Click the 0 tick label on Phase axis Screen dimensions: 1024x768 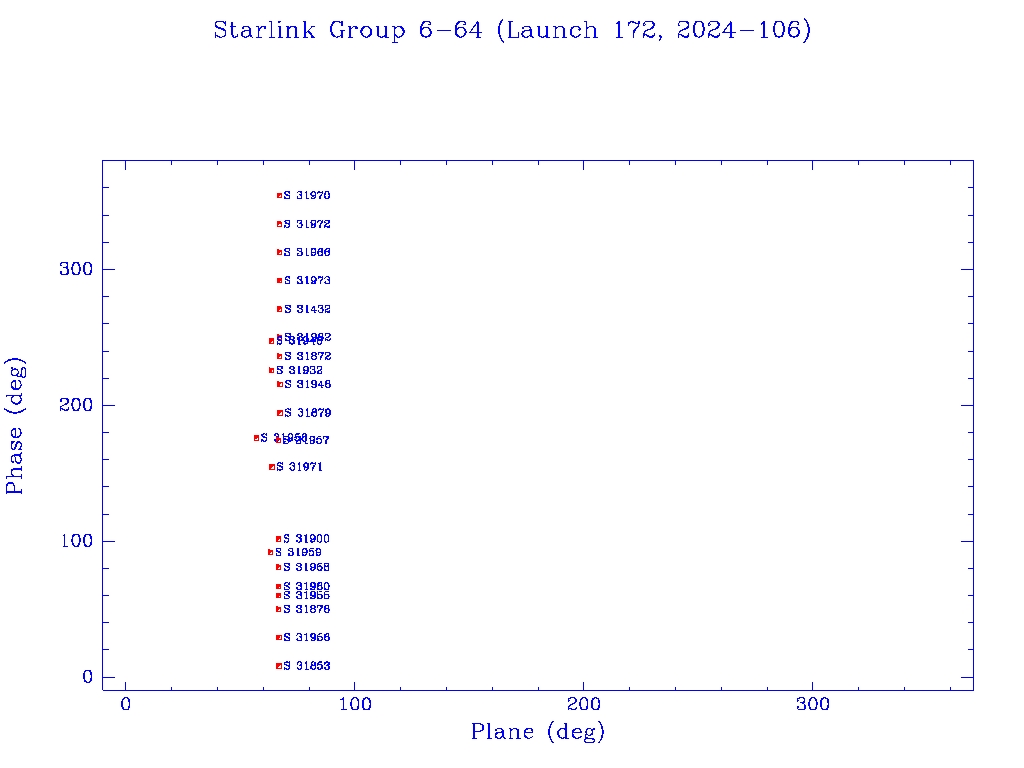coord(88,677)
